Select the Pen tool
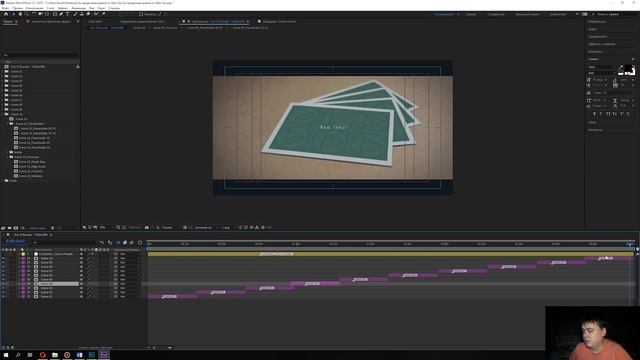640x360 pixels. [x=61, y=14]
